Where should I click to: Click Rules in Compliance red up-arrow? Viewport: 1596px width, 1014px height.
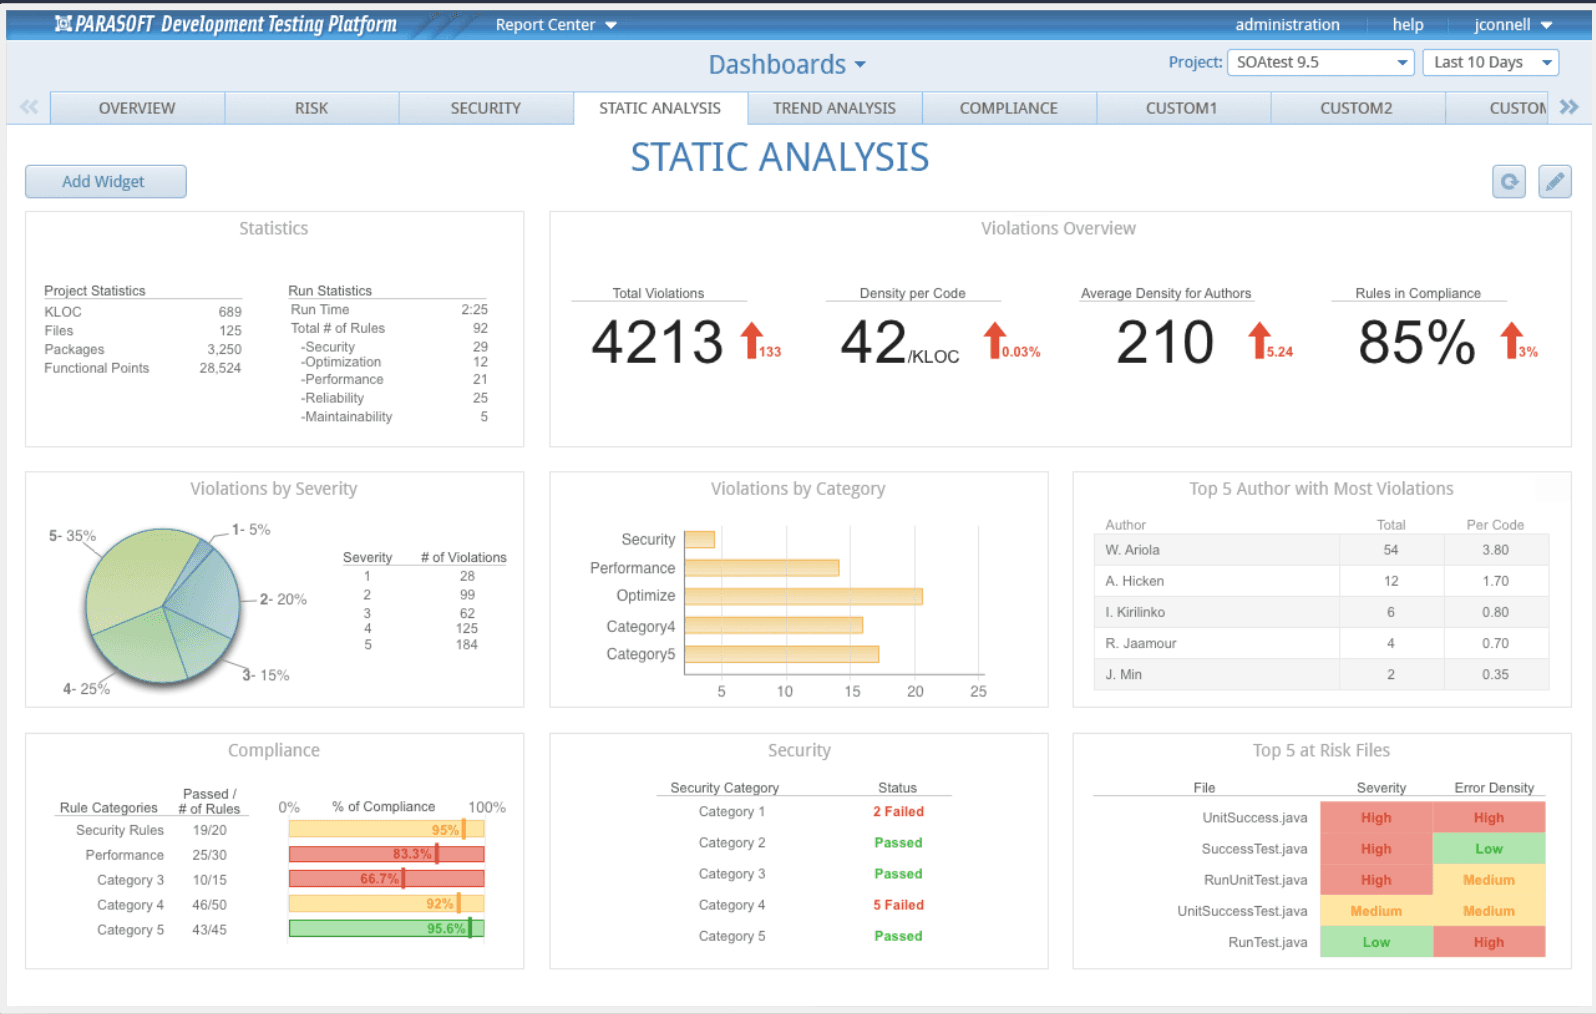[x=1511, y=340]
